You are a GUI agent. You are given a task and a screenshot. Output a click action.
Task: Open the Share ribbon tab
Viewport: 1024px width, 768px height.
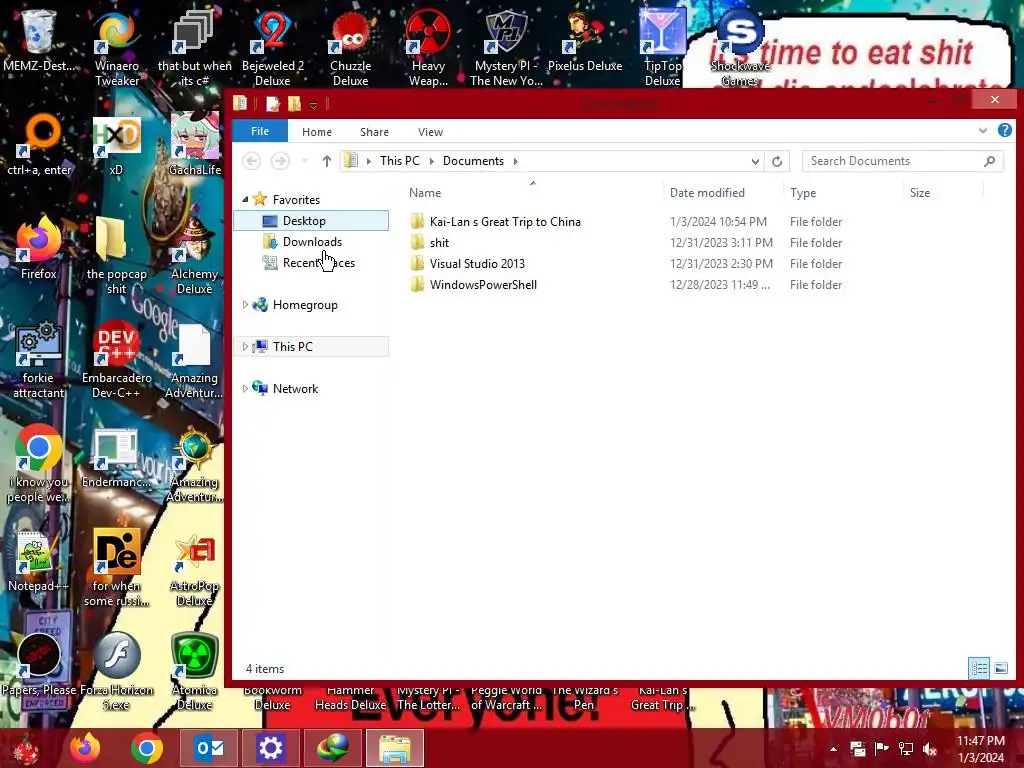(x=374, y=132)
